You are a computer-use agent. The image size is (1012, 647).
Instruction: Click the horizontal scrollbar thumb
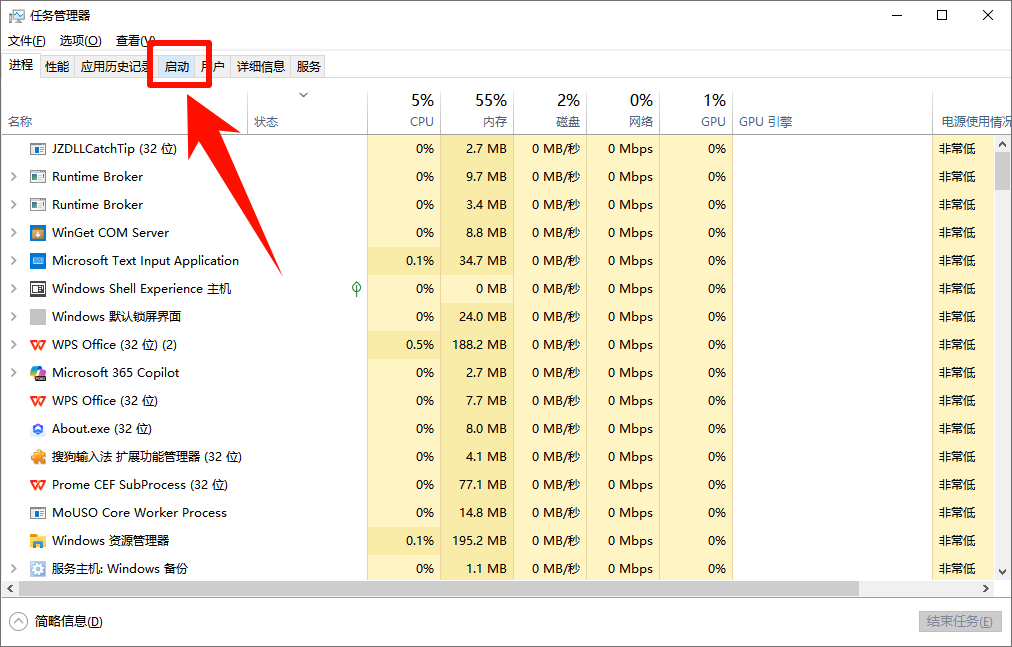click(x=439, y=588)
